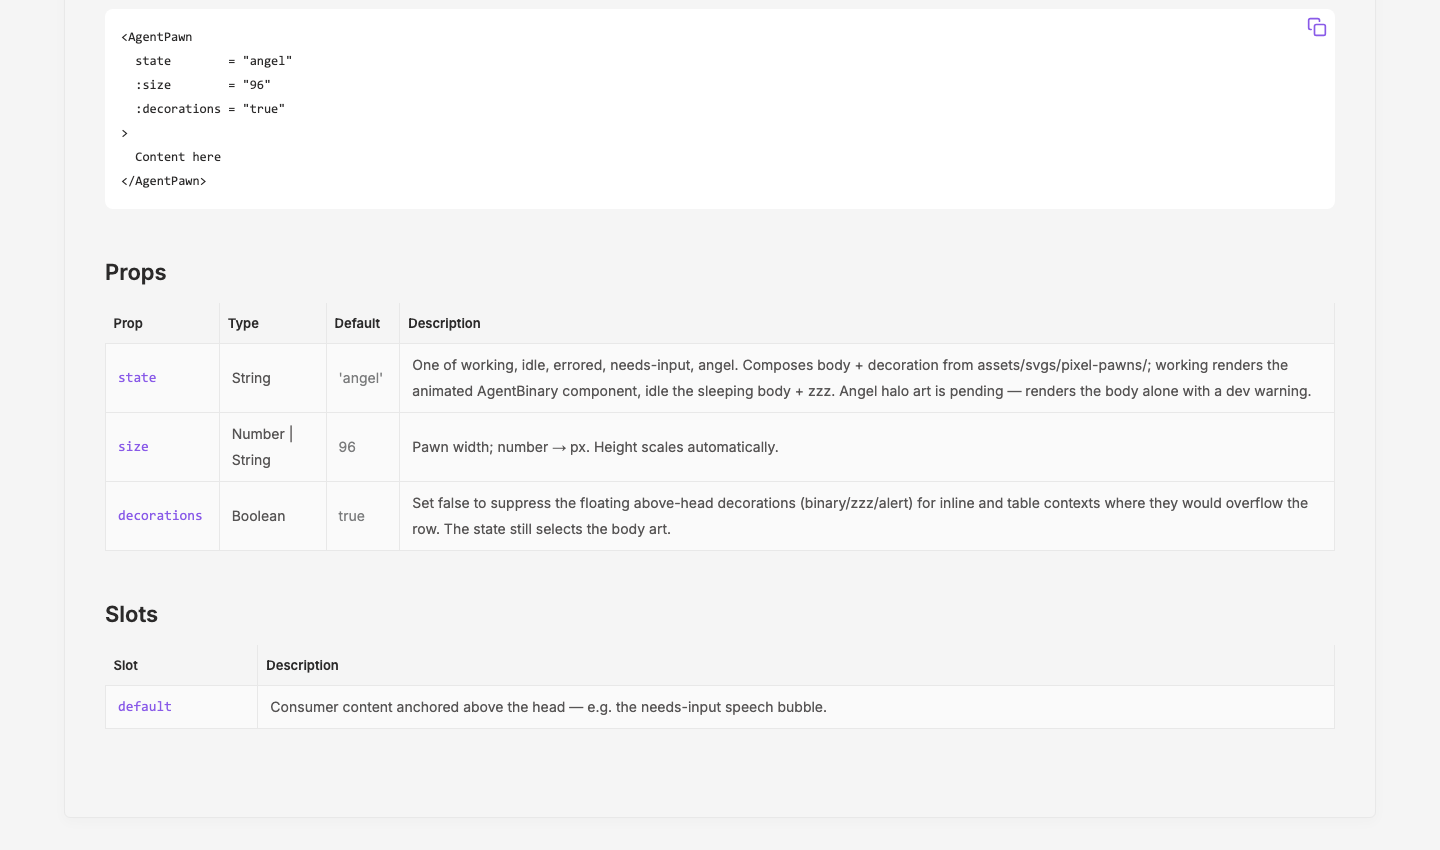Click the default slot name
This screenshot has width=1440, height=850.
pos(145,707)
